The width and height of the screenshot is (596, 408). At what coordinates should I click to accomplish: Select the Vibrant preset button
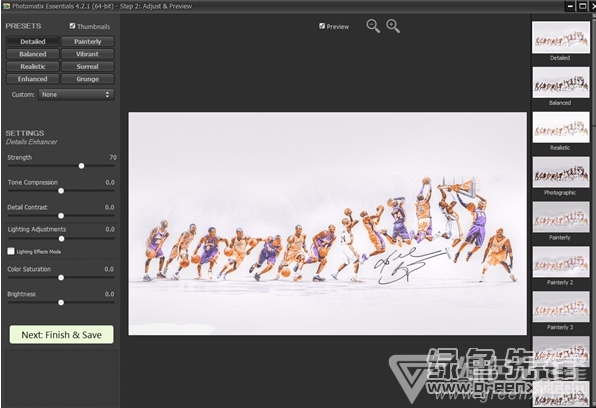point(87,54)
